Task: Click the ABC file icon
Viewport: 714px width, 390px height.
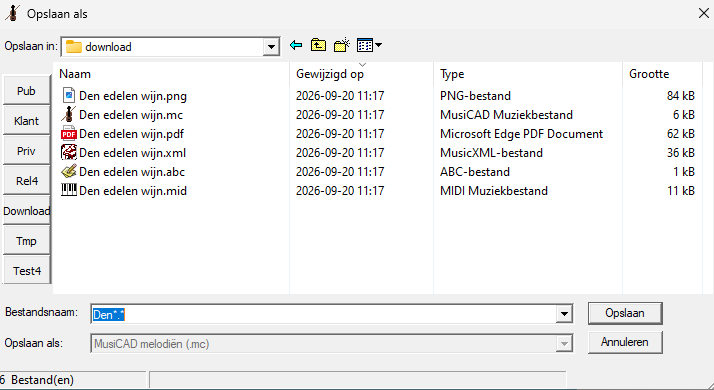Action: click(69, 172)
